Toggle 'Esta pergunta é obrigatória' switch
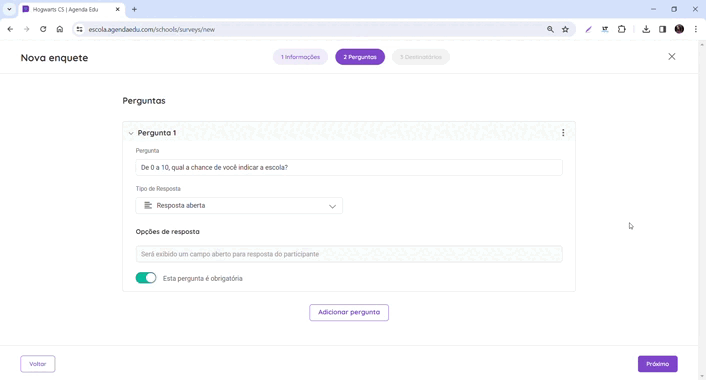Screen dimensions: 706x380 146,278
